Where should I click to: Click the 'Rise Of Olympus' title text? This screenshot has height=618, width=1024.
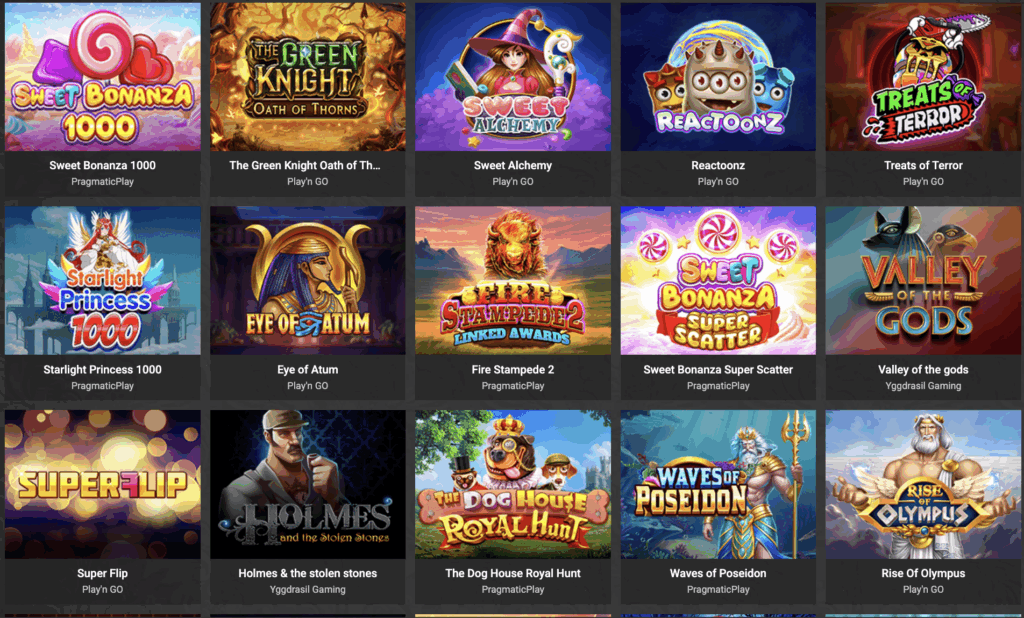(923, 574)
